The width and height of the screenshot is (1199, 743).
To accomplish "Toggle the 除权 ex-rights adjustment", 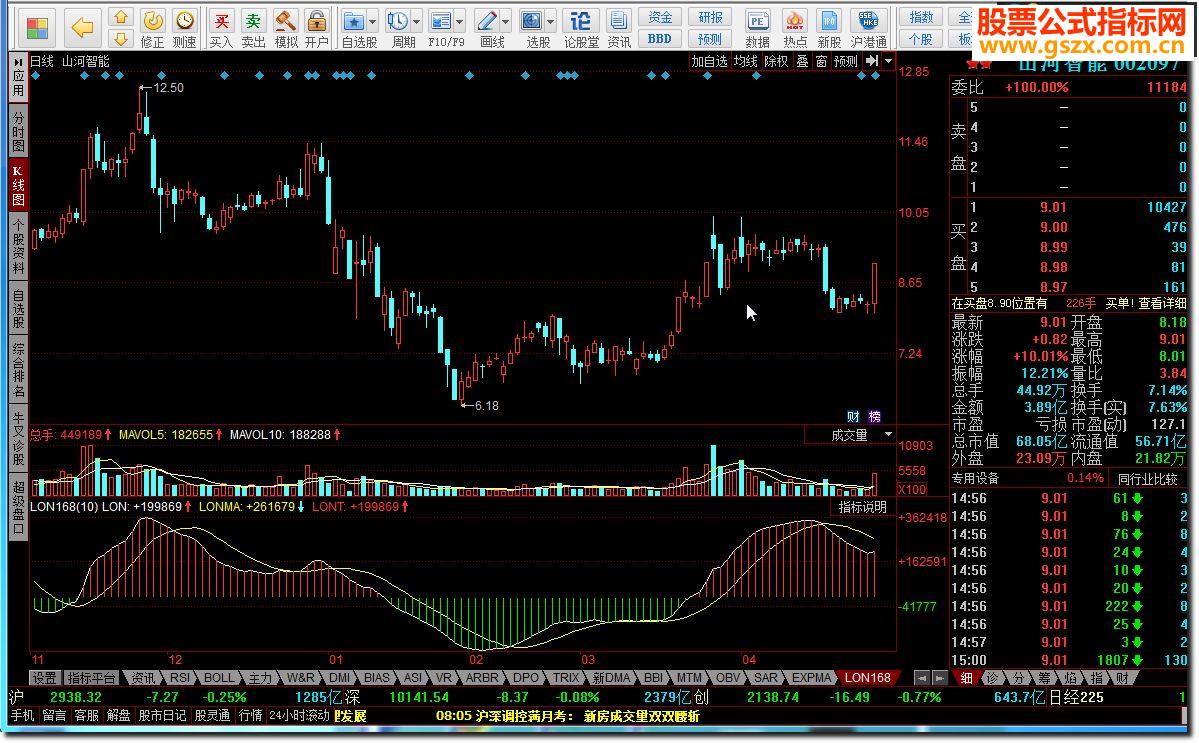I will [776, 61].
